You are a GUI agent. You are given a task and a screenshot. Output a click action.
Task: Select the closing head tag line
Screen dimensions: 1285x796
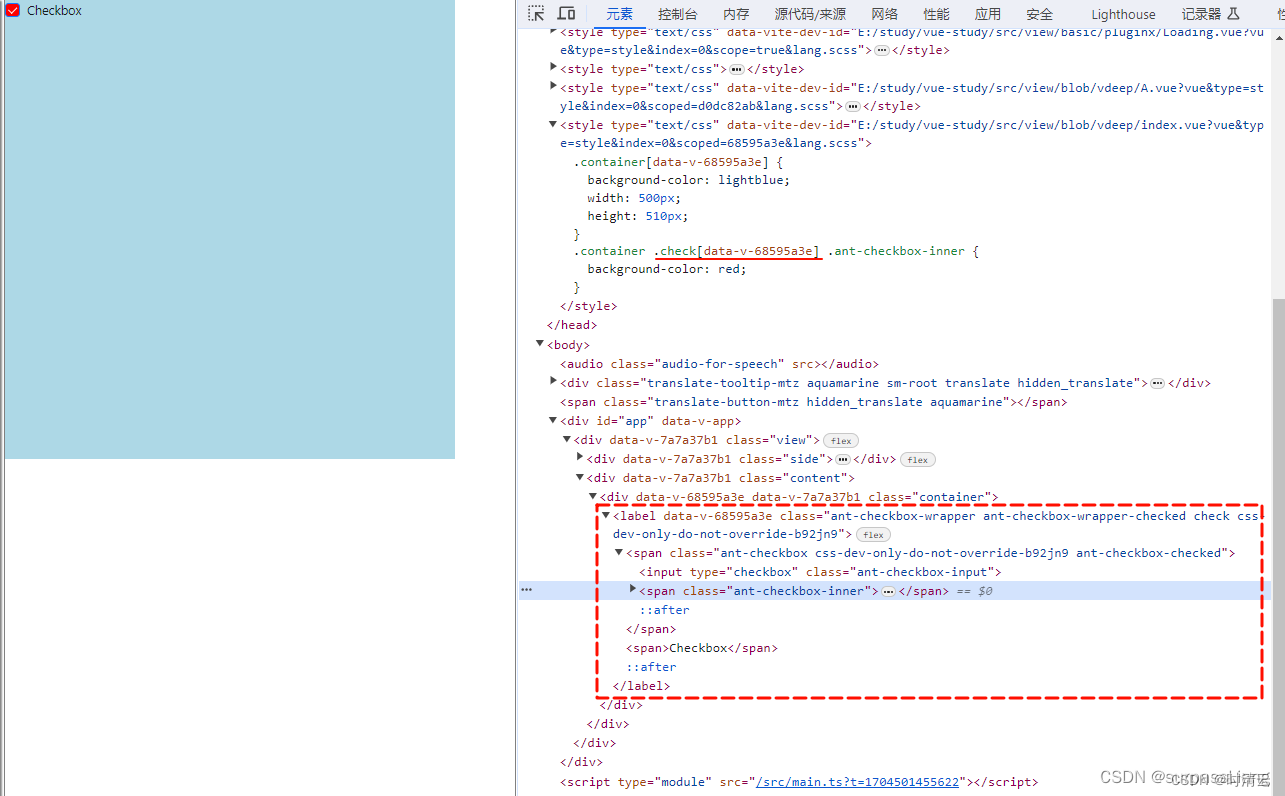coord(571,325)
